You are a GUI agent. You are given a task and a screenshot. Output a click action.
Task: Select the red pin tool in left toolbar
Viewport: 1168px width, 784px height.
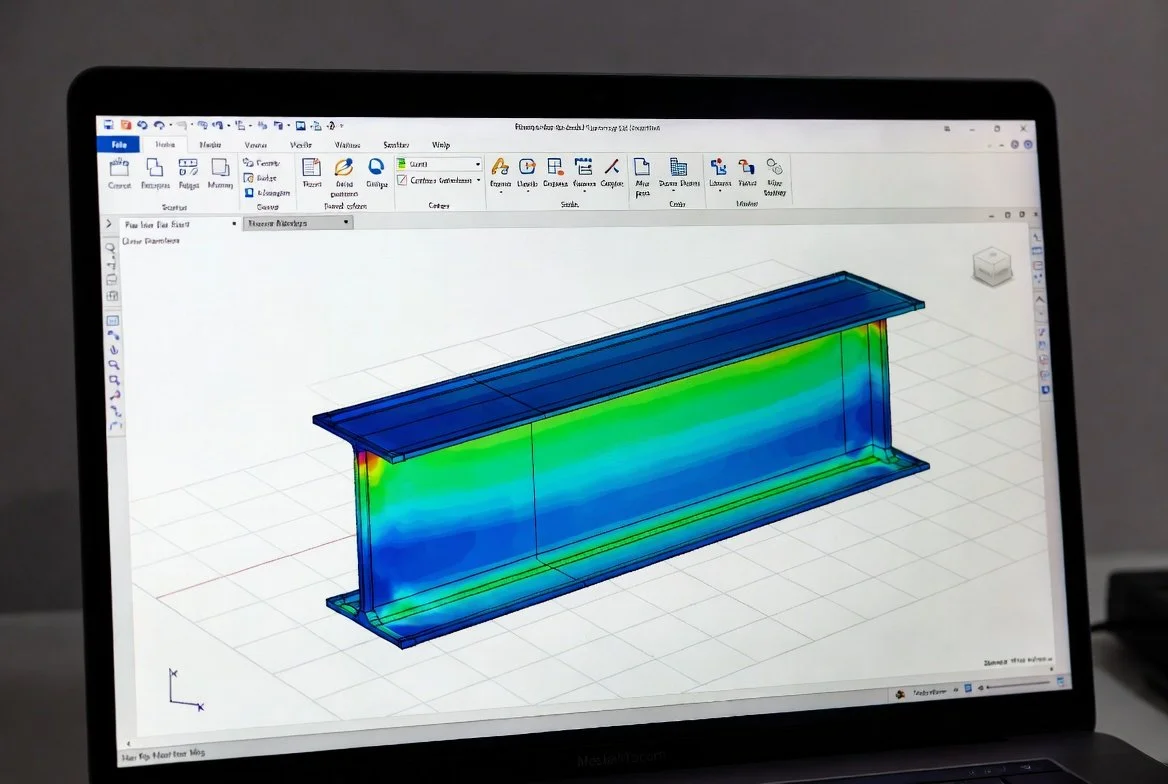115,396
